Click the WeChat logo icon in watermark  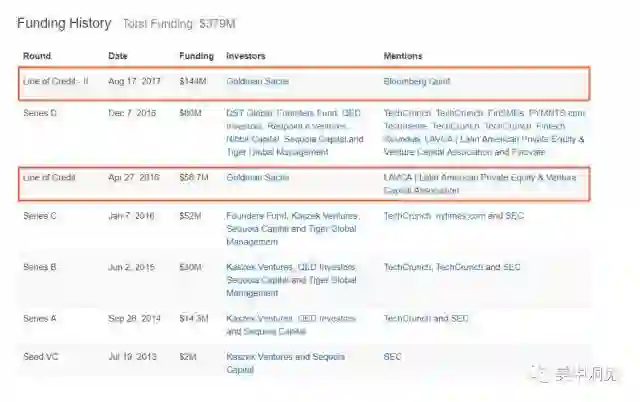point(540,375)
